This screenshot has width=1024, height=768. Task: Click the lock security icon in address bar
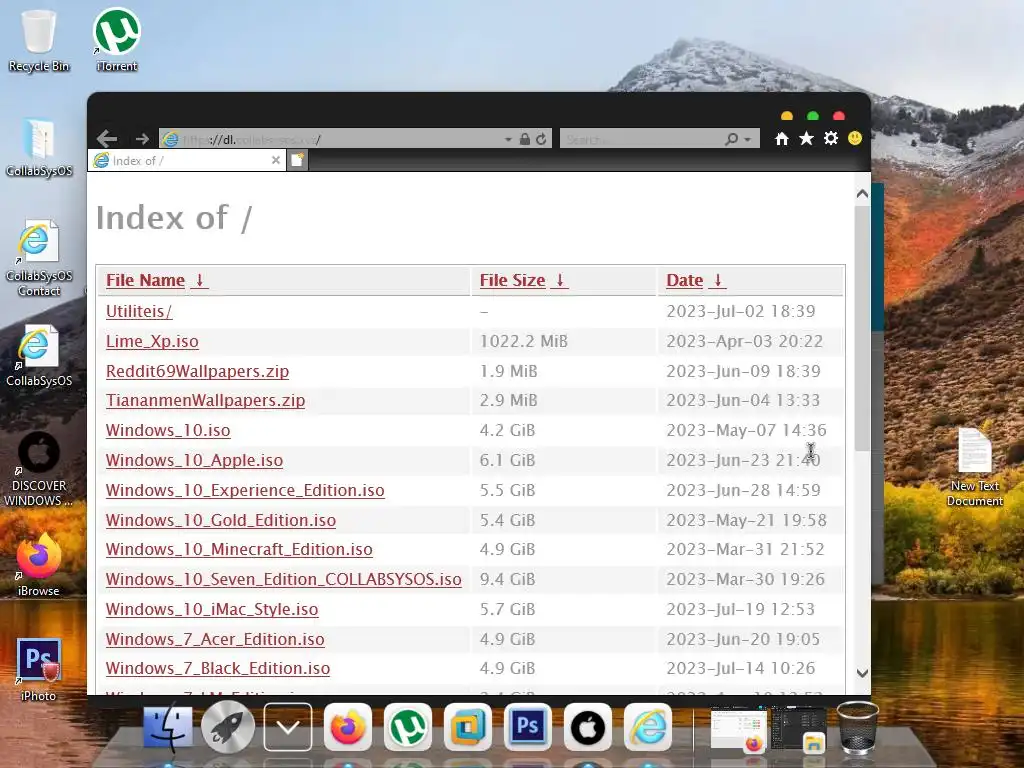524,139
